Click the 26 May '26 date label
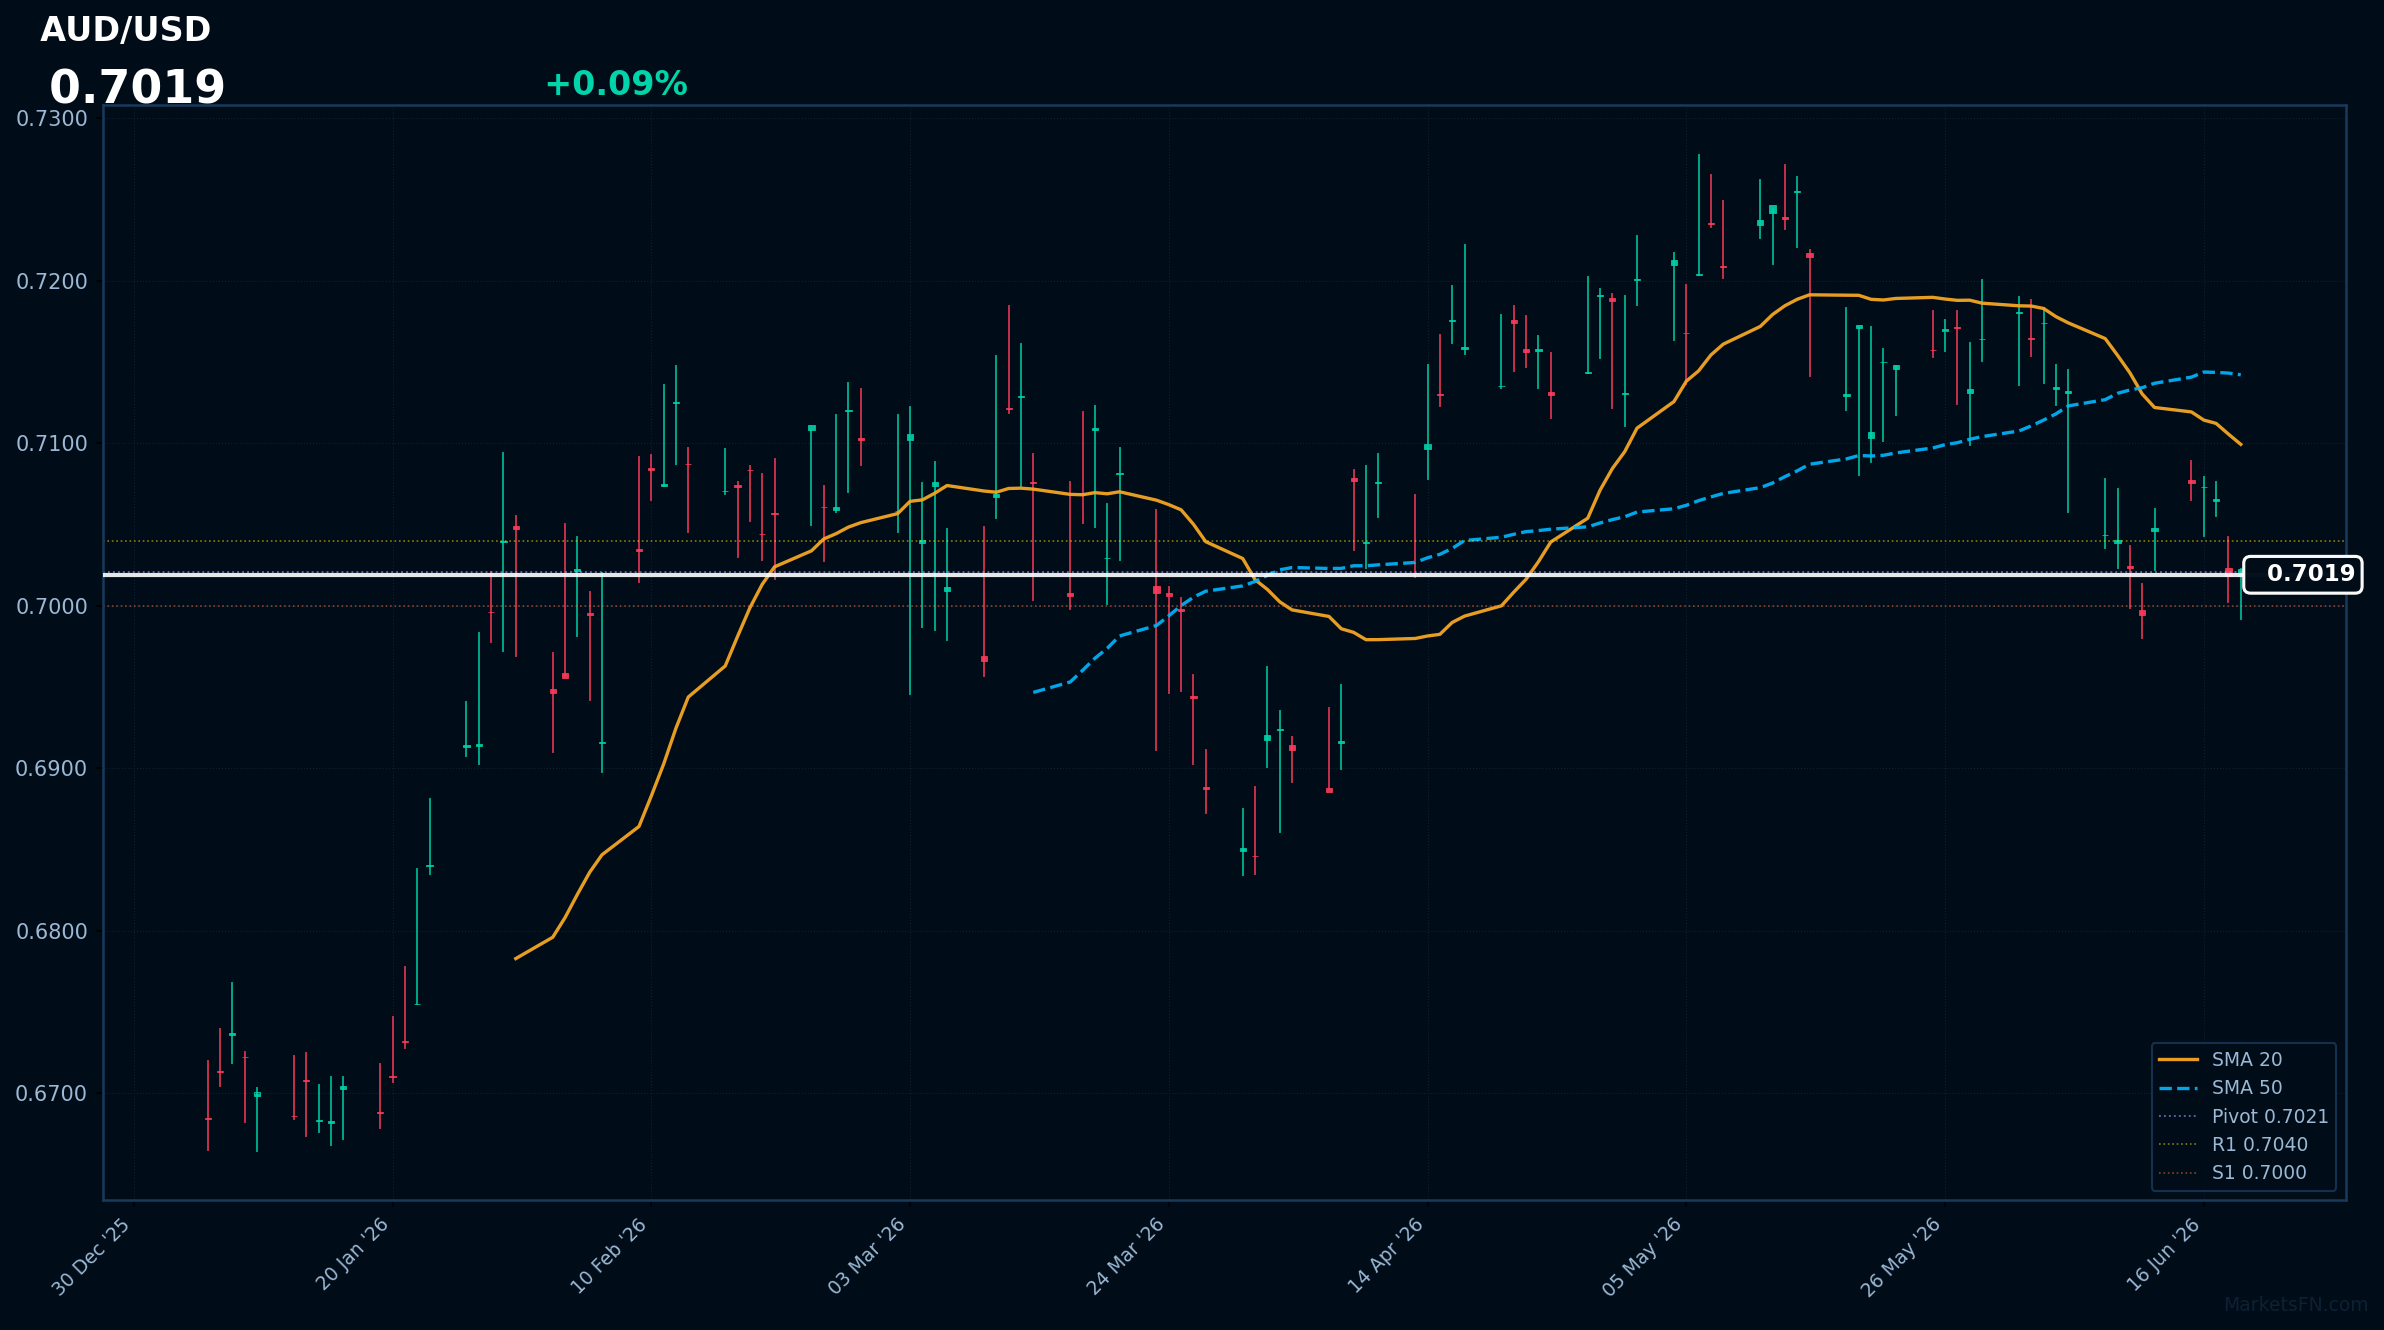 pyautogui.click(x=1900, y=1258)
